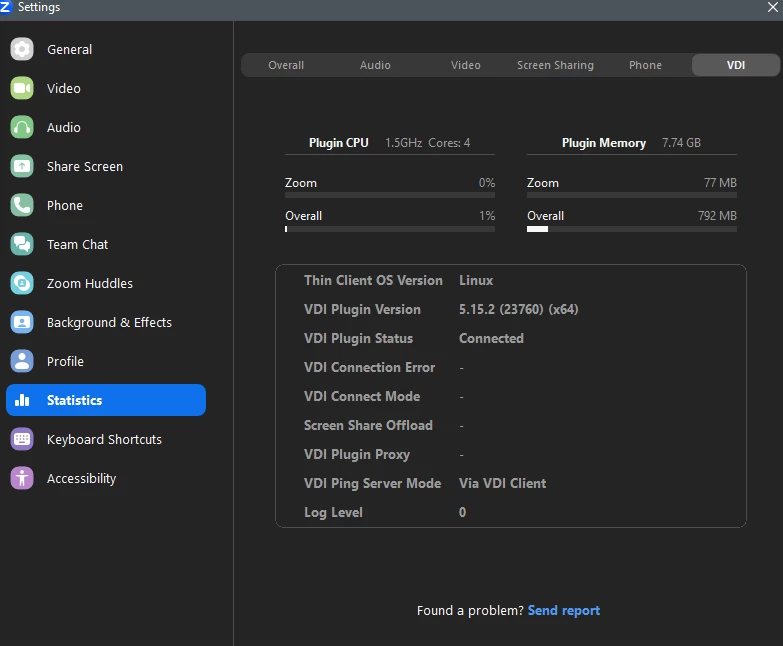Open Audio settings label
The image size is (783, 646).
pos(63,127)
